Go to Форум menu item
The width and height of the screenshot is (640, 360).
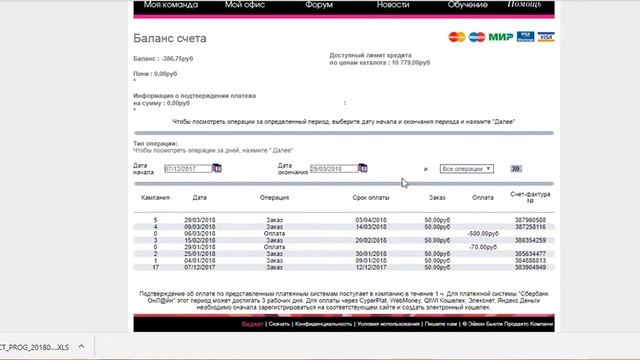(319, 5)
